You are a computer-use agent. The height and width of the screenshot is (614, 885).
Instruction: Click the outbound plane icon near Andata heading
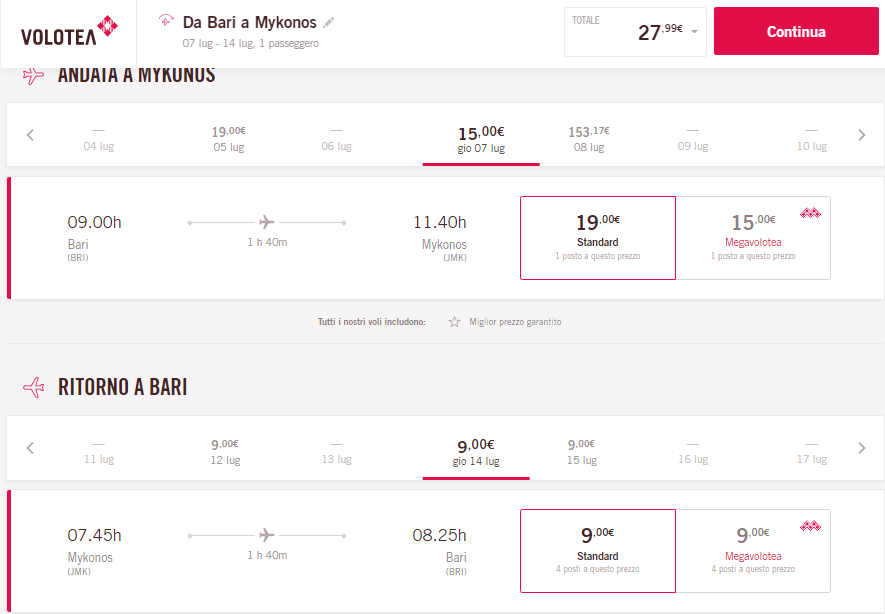[x=33, y=76]
